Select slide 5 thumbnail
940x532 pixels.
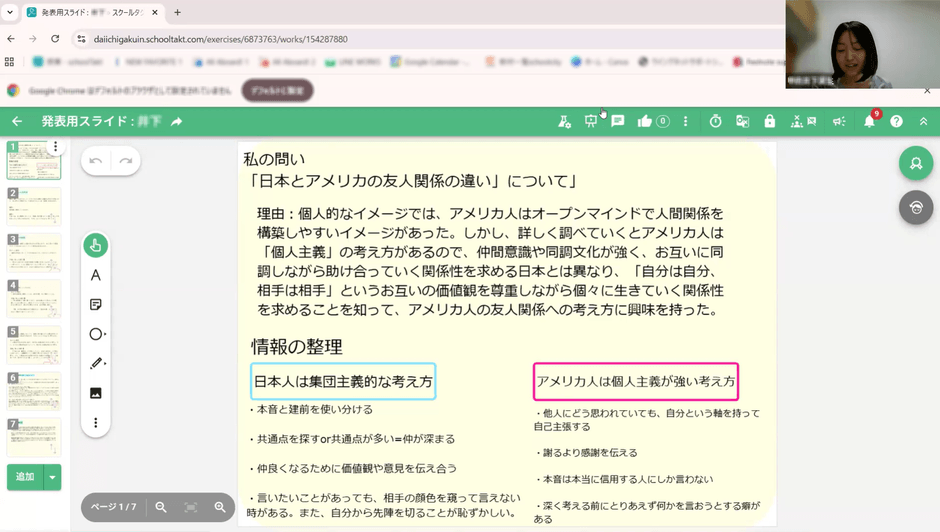34,345
